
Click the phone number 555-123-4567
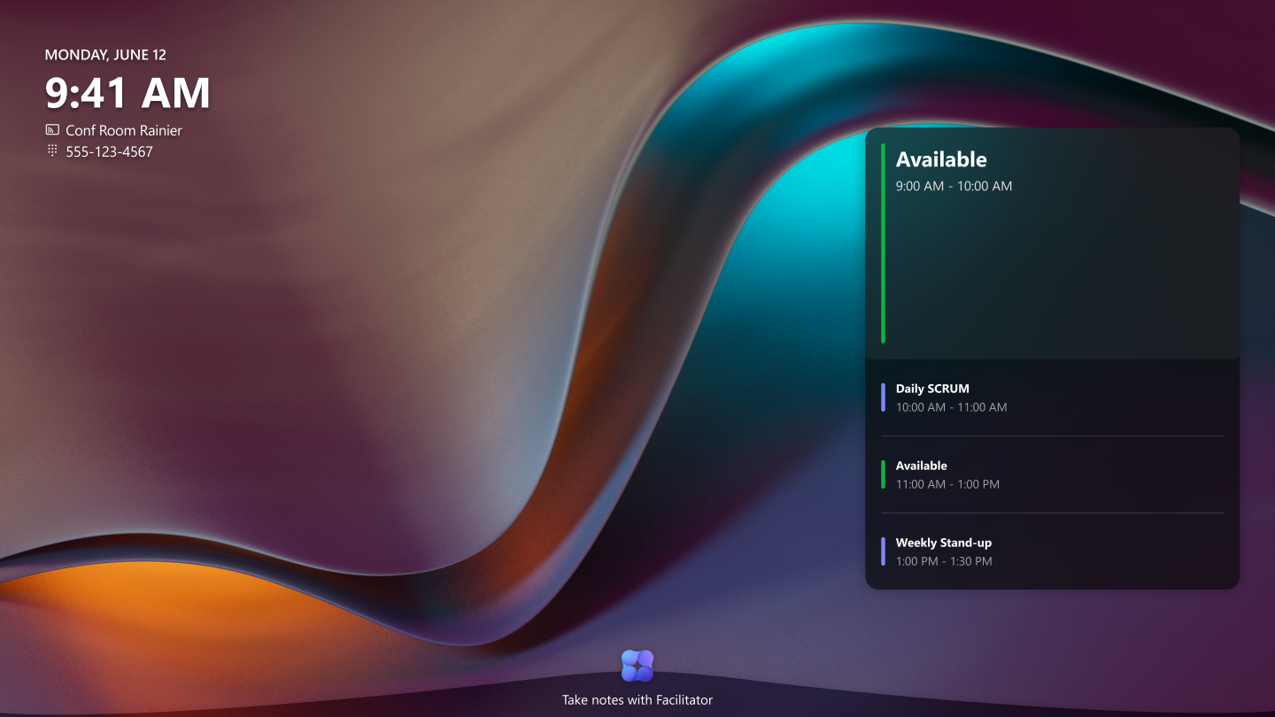pyautogui.click(x=109, y=152)
